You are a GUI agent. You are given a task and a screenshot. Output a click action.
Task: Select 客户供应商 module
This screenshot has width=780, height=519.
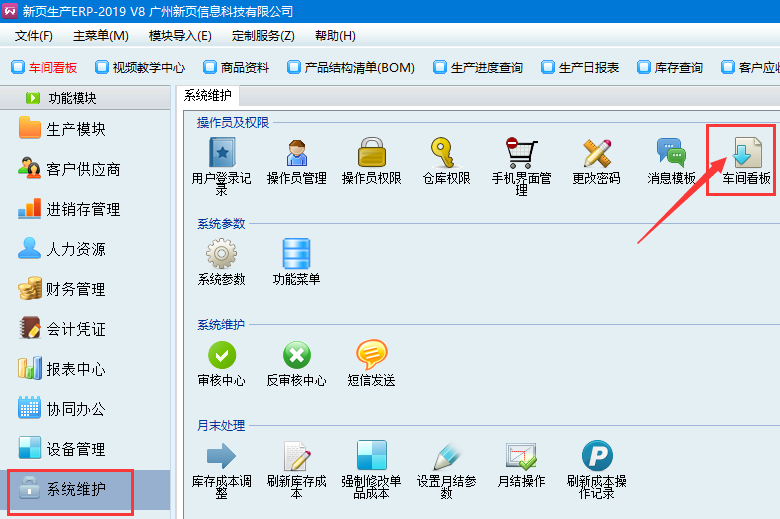[x=69, y=169]
